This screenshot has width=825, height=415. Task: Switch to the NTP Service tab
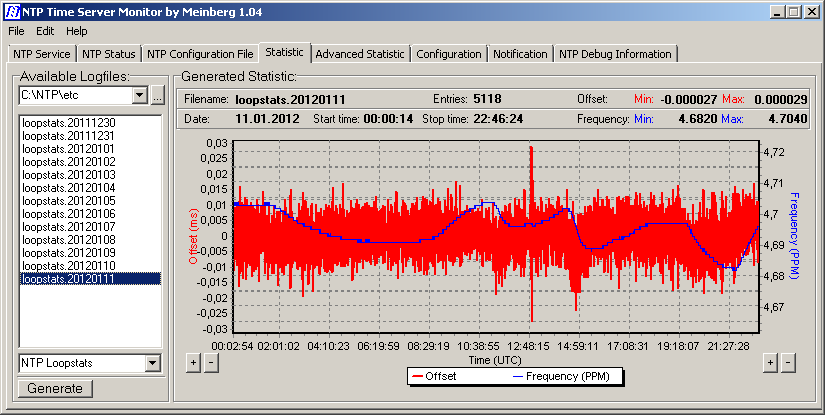pyautogui.click(x=42, y=54)
